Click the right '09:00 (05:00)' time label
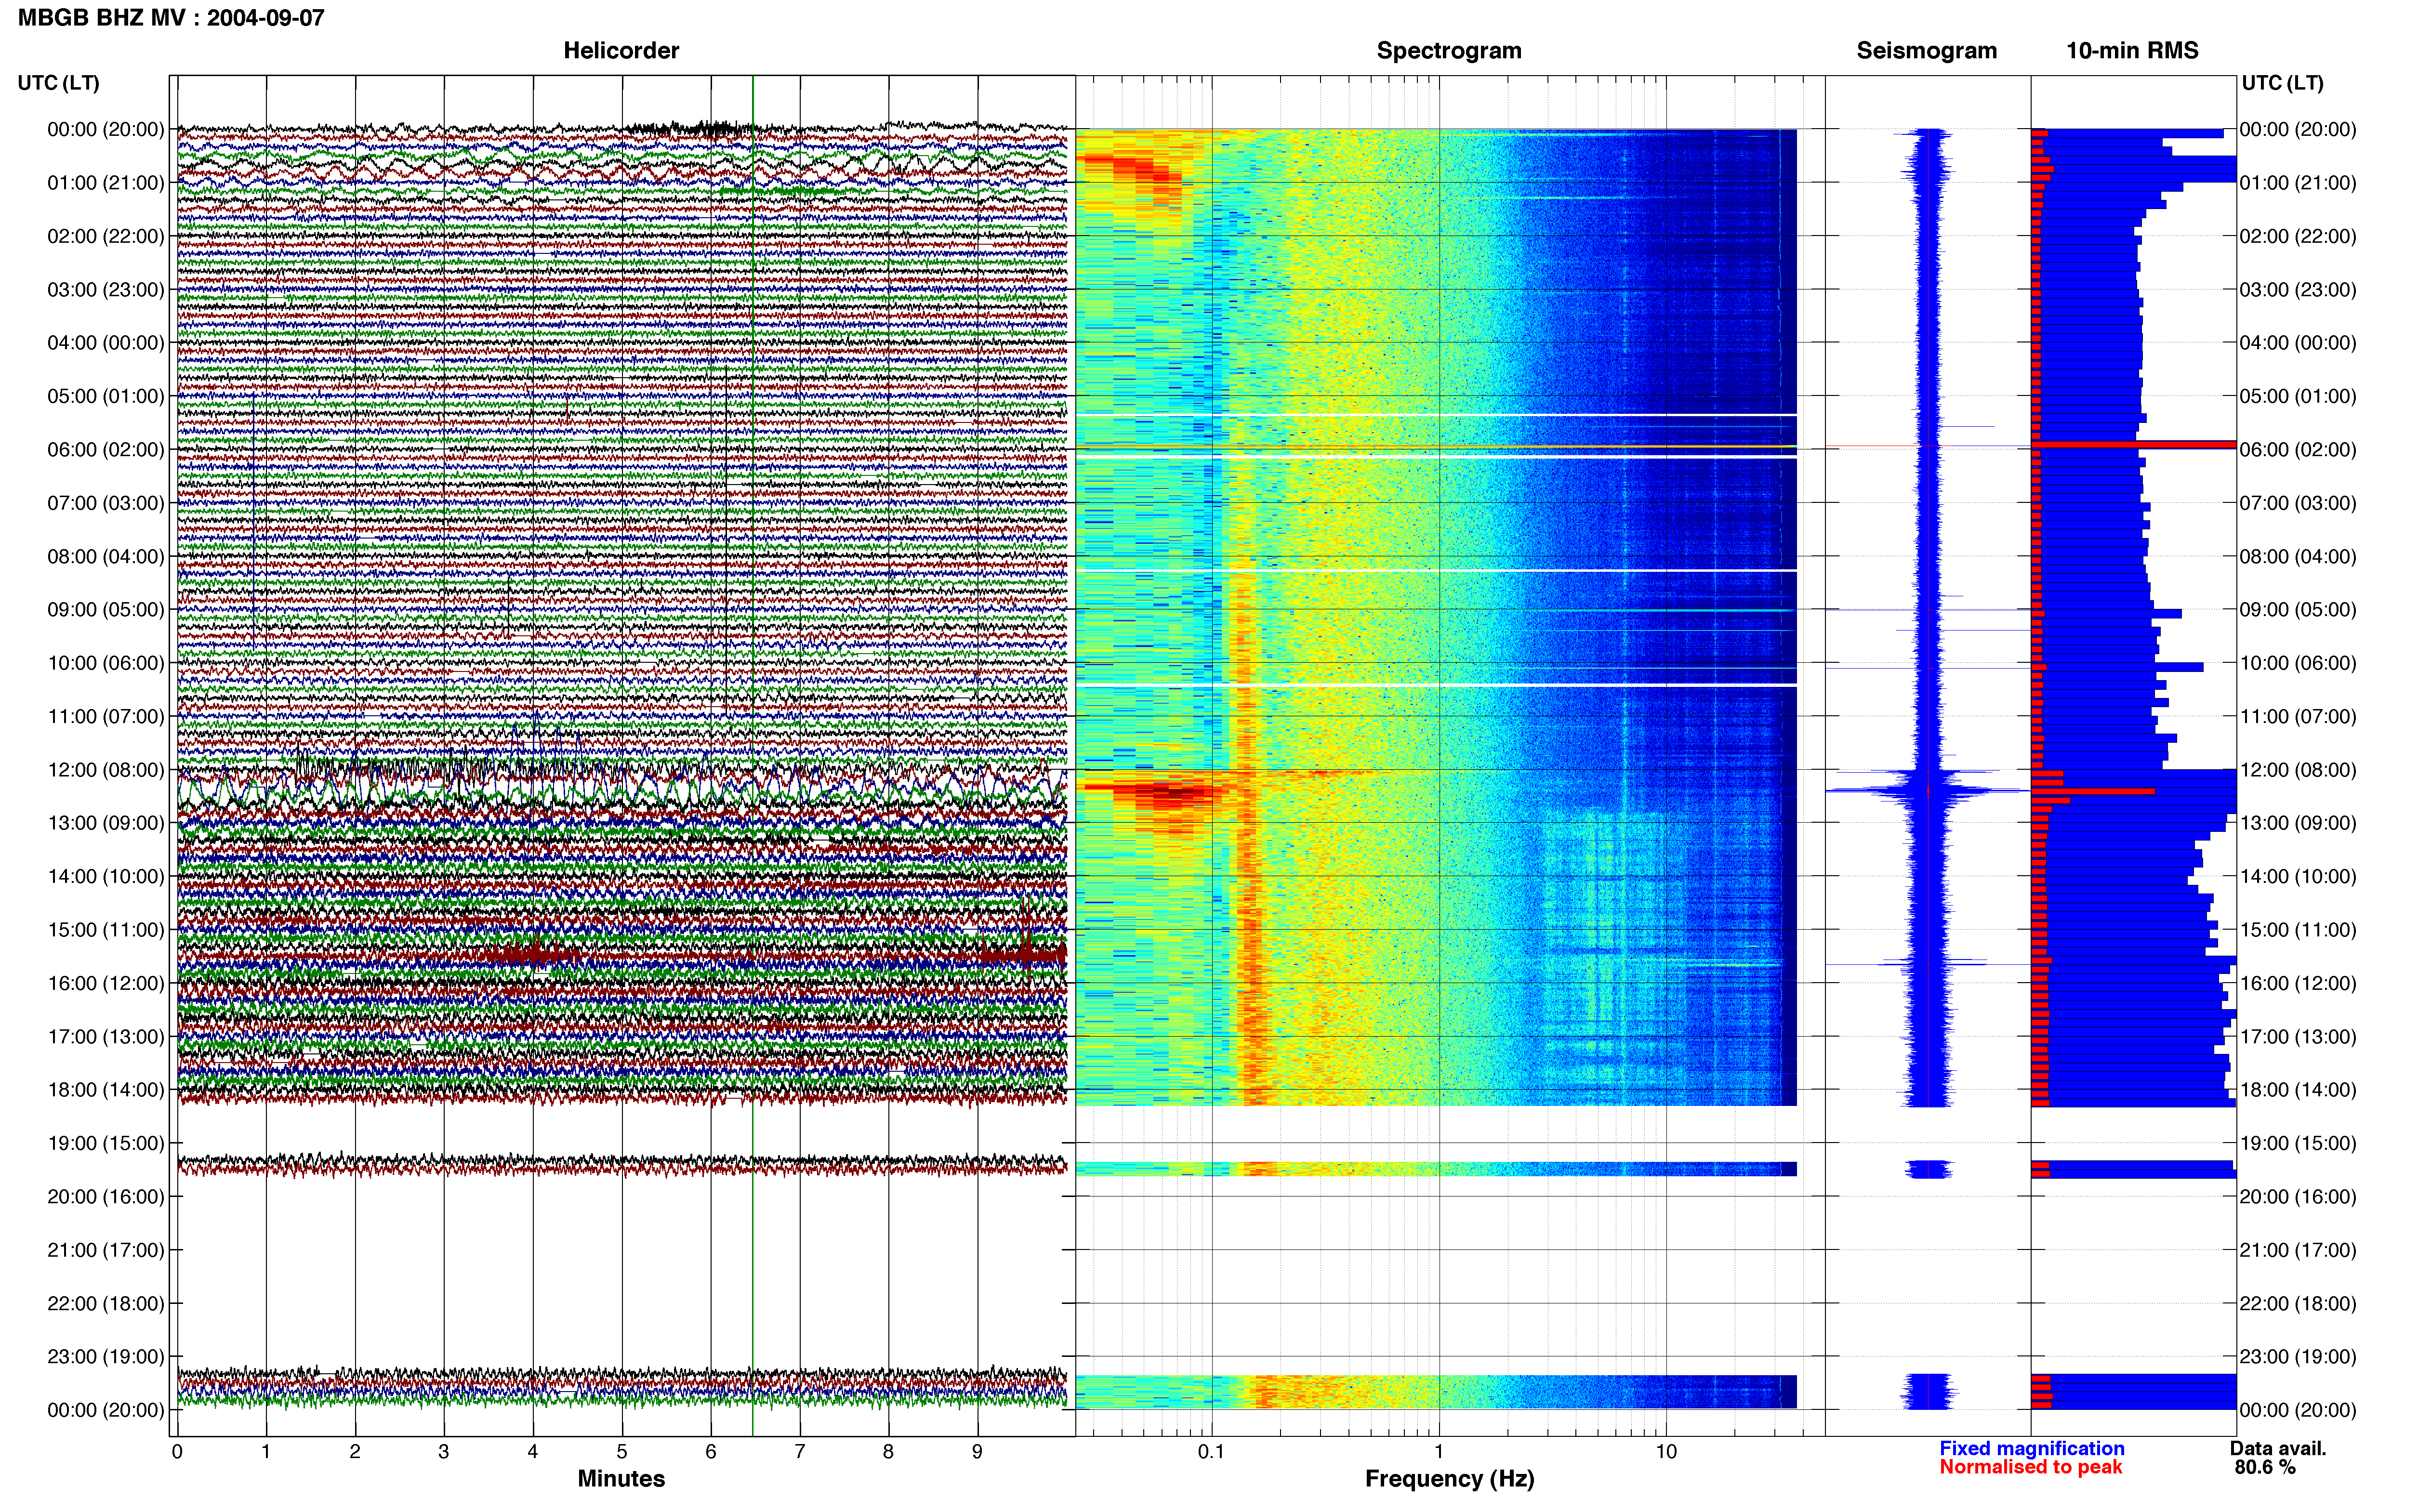 2298,609
